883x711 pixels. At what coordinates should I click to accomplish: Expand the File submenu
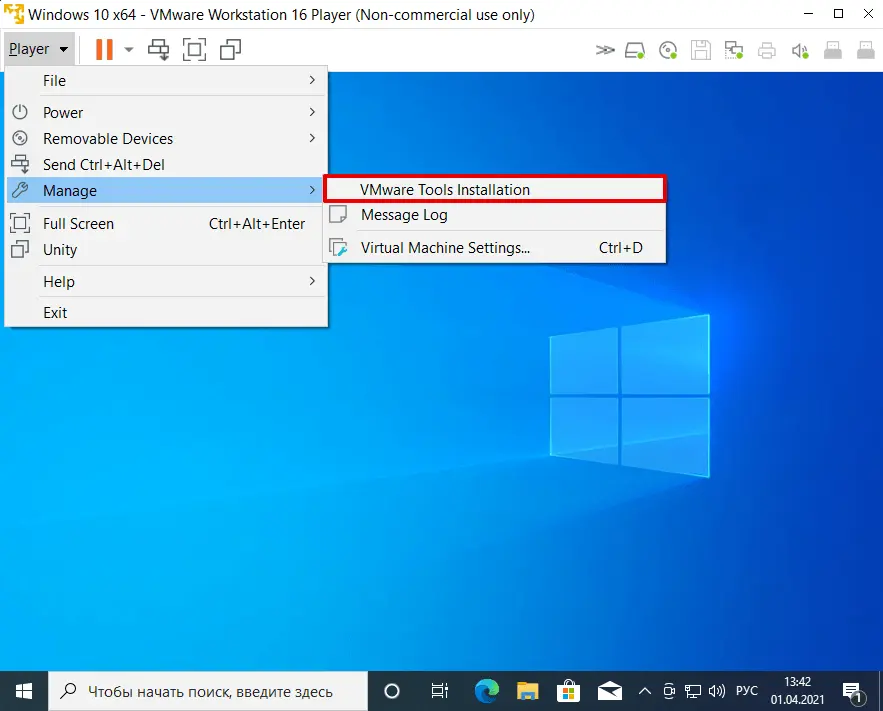167,81
